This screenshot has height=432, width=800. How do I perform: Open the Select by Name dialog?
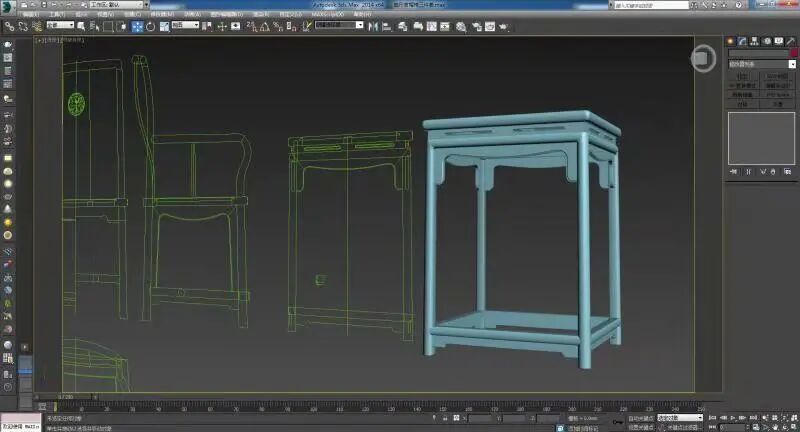pyautogui.click(x=95, y=26)
